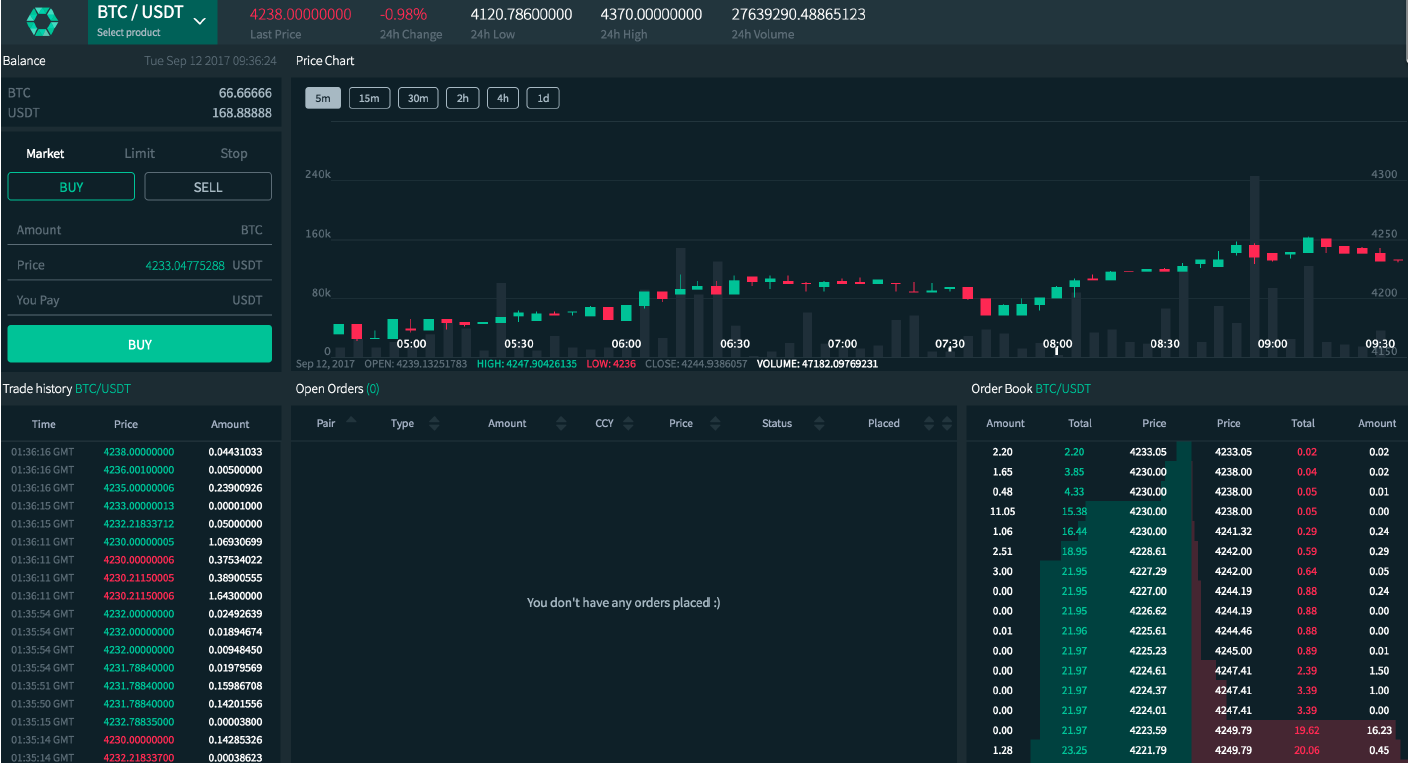Click bid price 4228.61 in order book

1148,551
